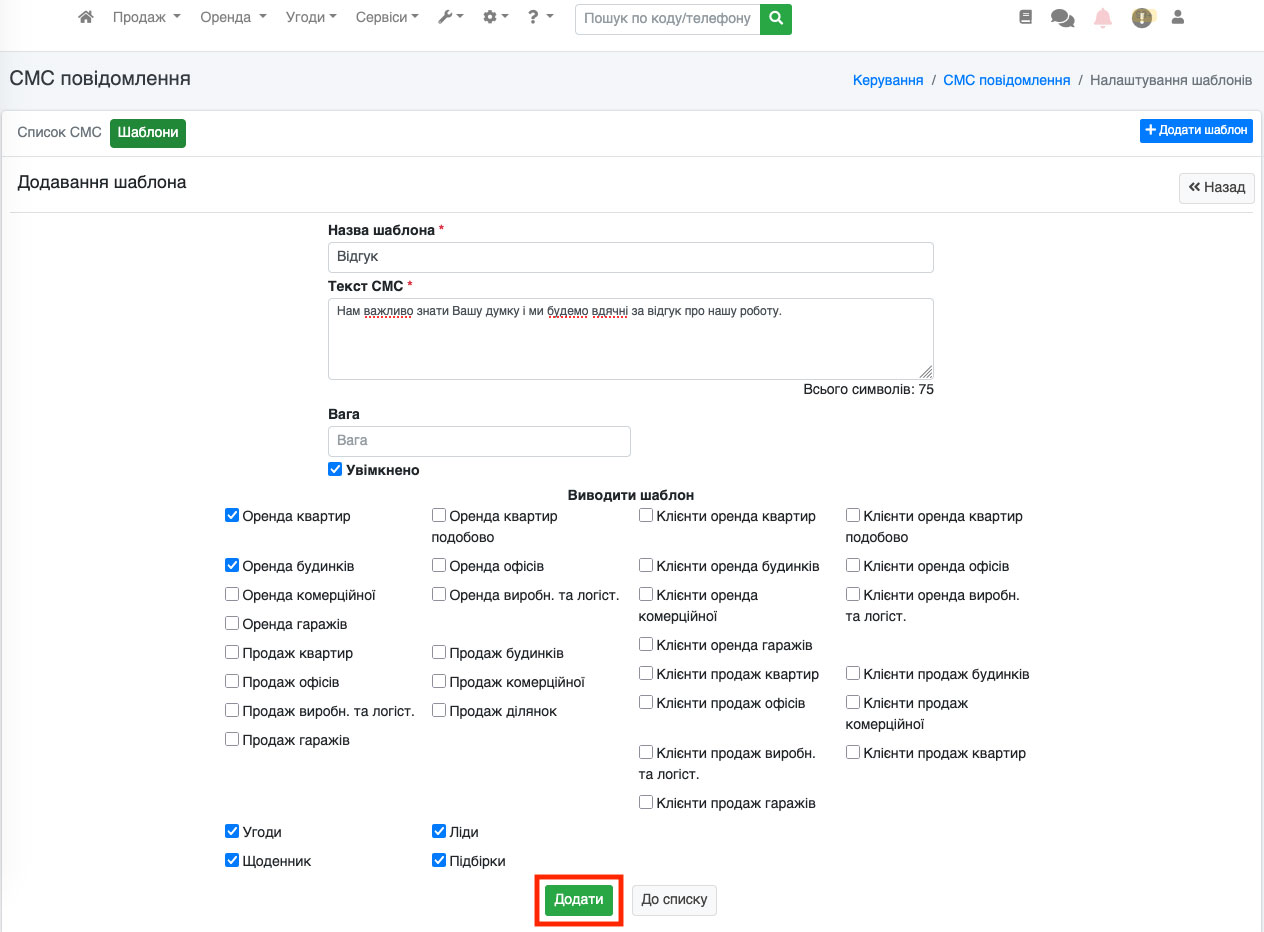This screenshot has height=932, width=1264.
Task: Click the Вага input field
Action: 479,441
